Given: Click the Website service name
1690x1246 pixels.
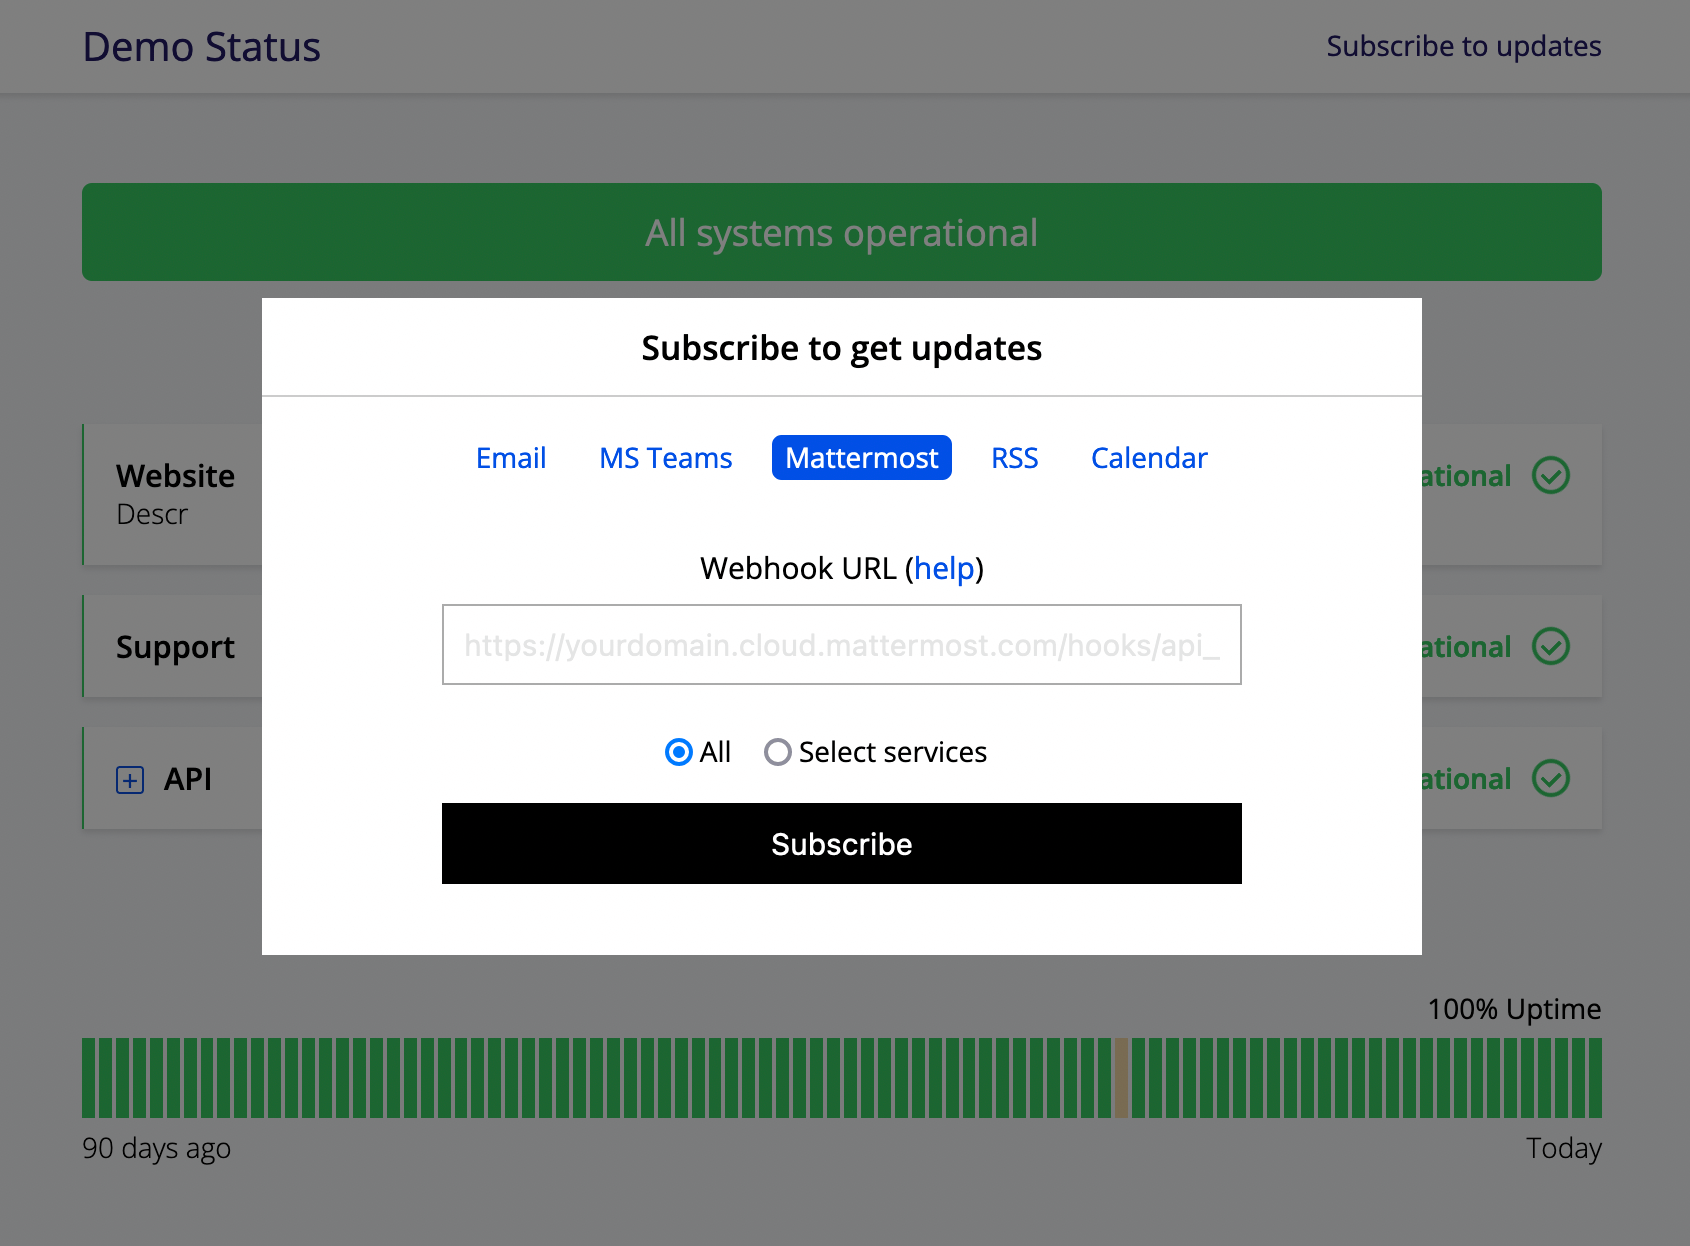Looking at the screenshot, I should click(176, 476).
